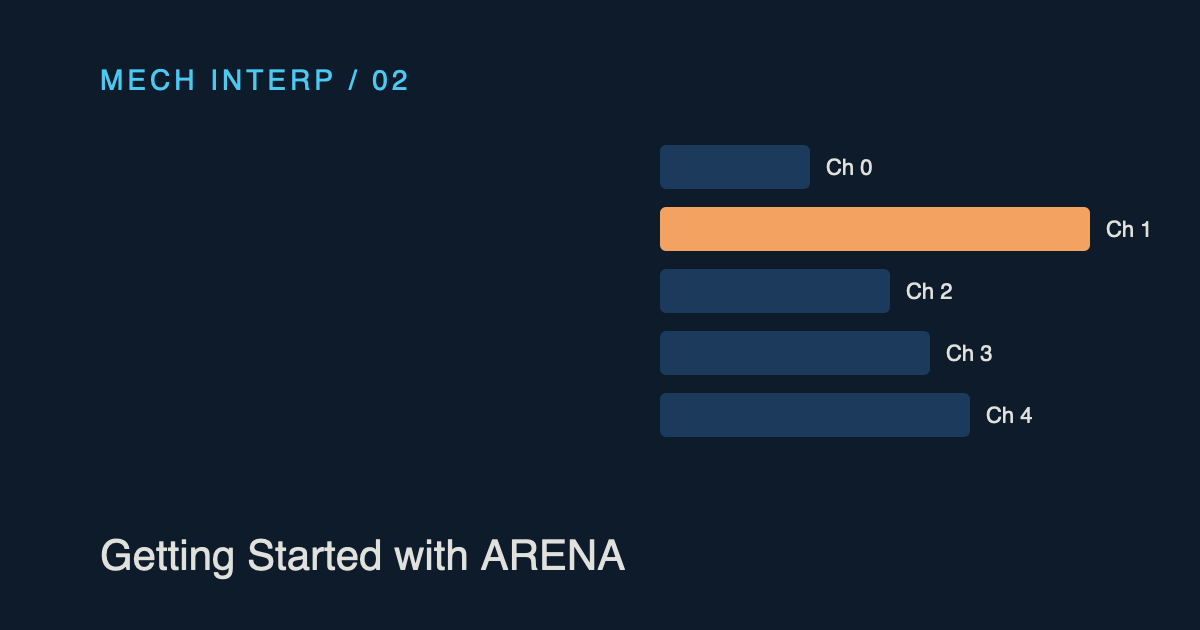Select the Ch 3 label text
This screenshot has width=1200, height=630.
(x=969, y=354)
